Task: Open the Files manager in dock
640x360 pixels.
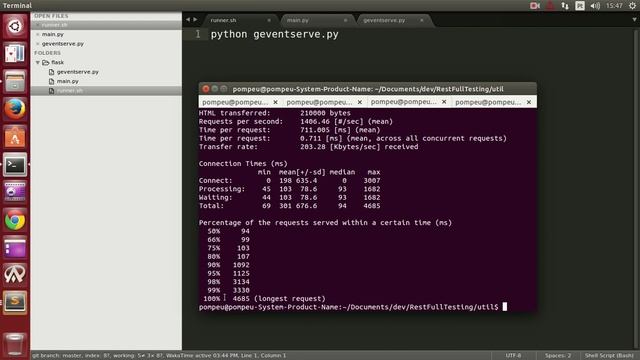Action: [15, 82]
